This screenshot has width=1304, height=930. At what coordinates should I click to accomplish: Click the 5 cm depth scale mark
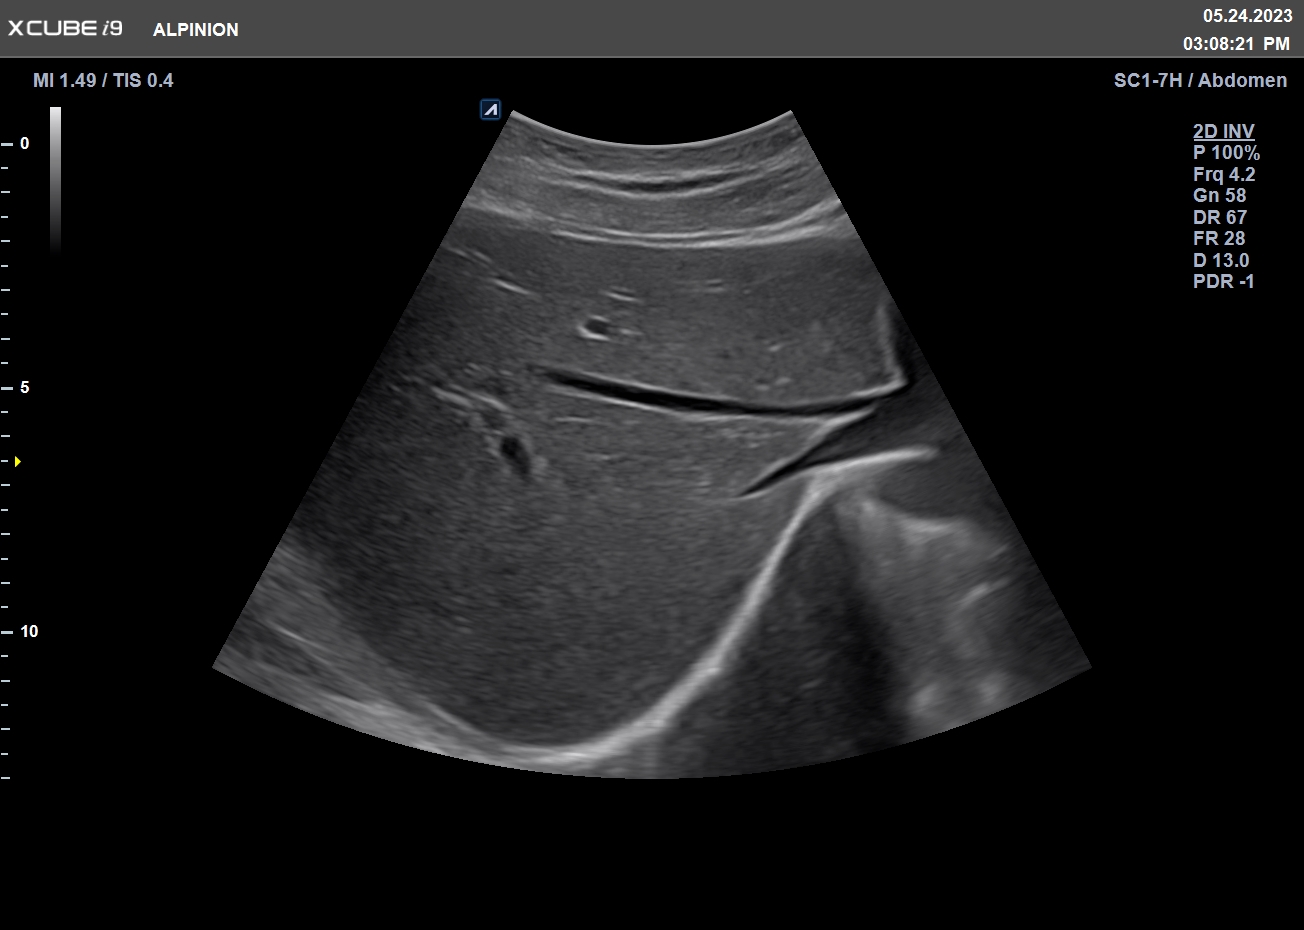[x=24, y=387]
